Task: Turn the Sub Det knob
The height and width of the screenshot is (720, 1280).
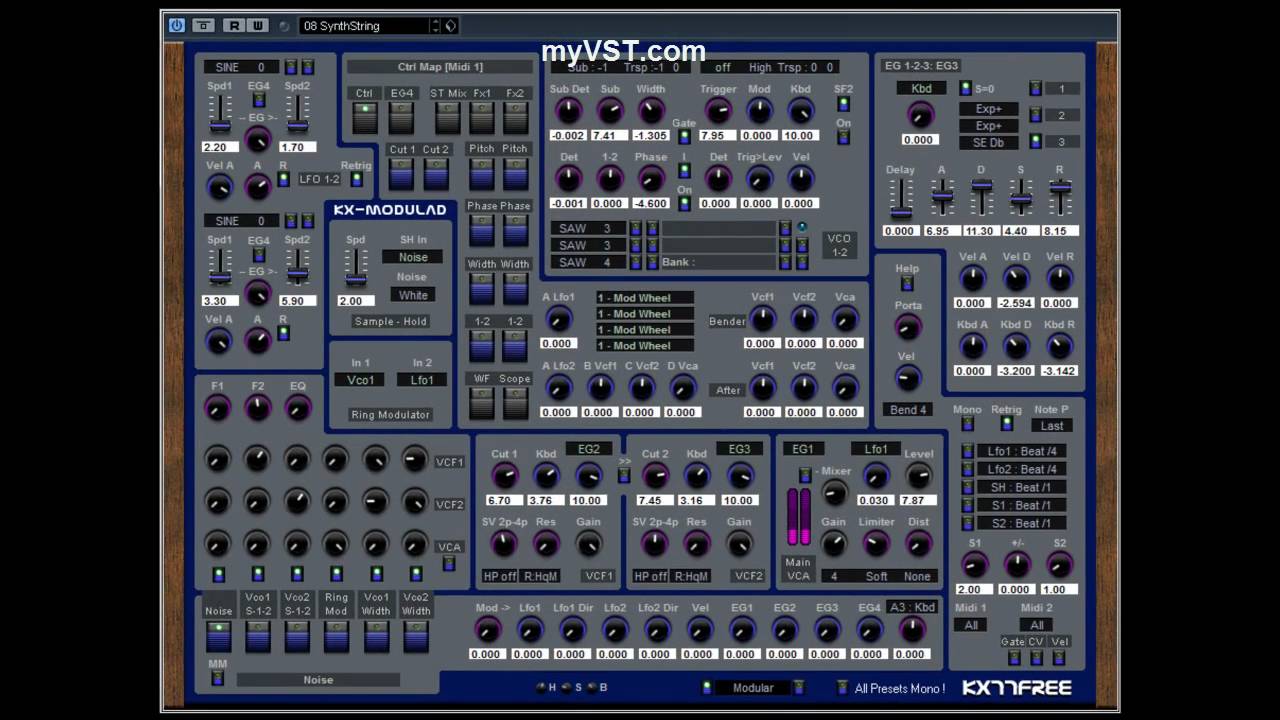Action: coord(568,111)
